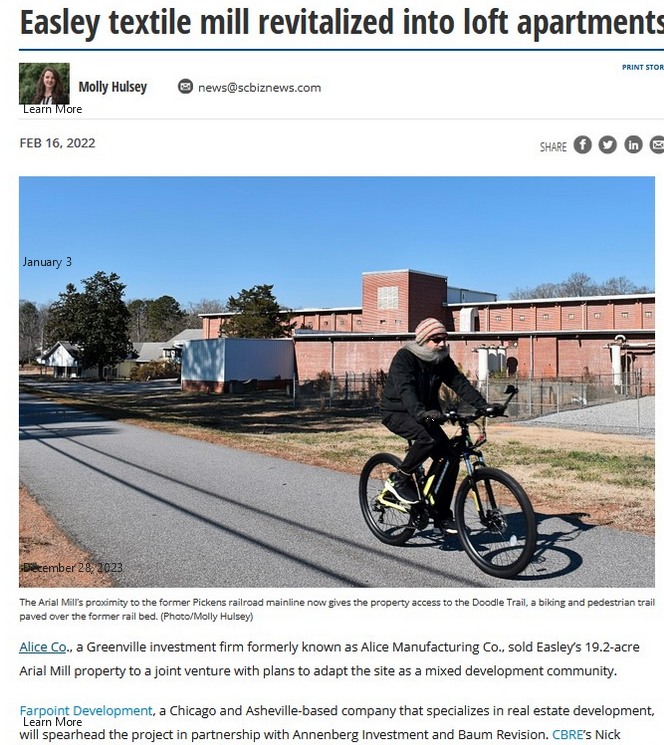Click Learn More below Farpoint Development

52,722
